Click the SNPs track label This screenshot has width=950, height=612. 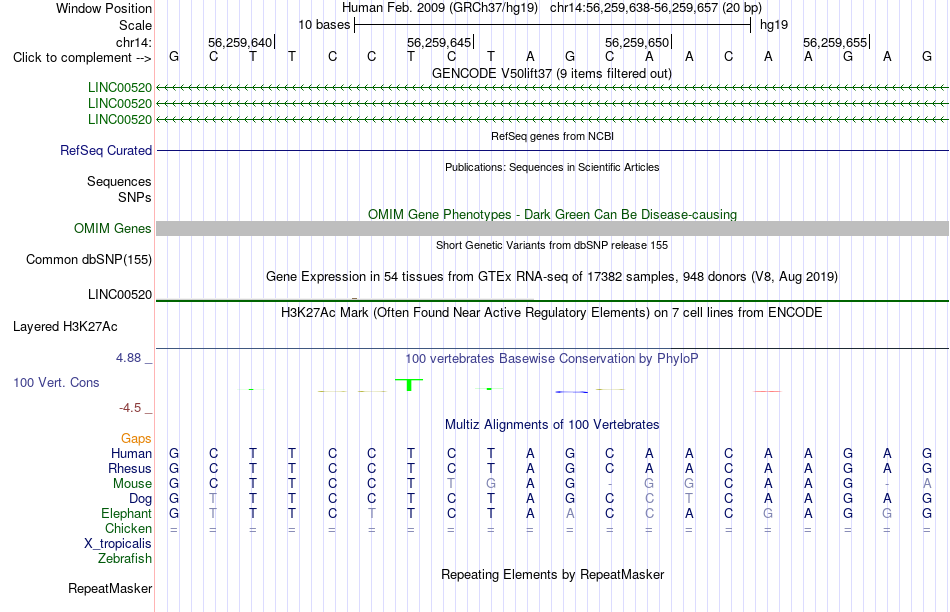pyautogui.click(x=135, y=198)
